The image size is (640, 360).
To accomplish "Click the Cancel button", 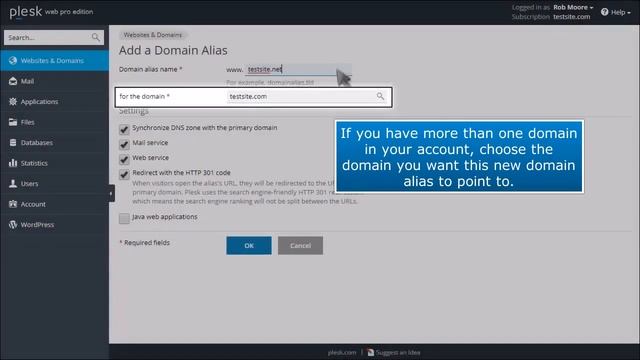I will (300, 246).
